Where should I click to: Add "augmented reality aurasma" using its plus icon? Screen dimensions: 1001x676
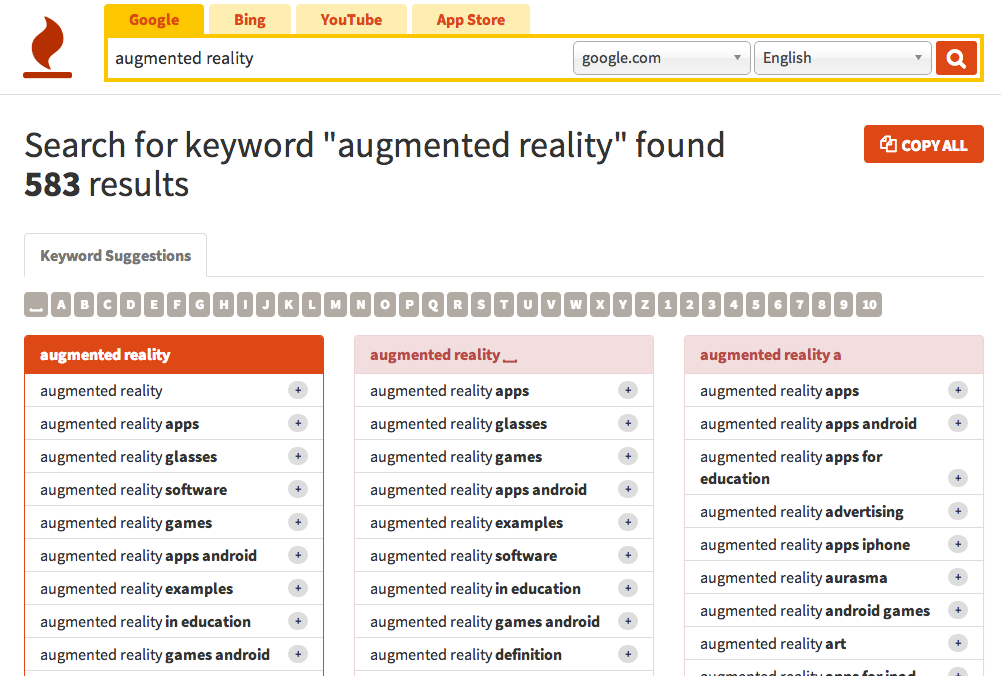point(958,577)
